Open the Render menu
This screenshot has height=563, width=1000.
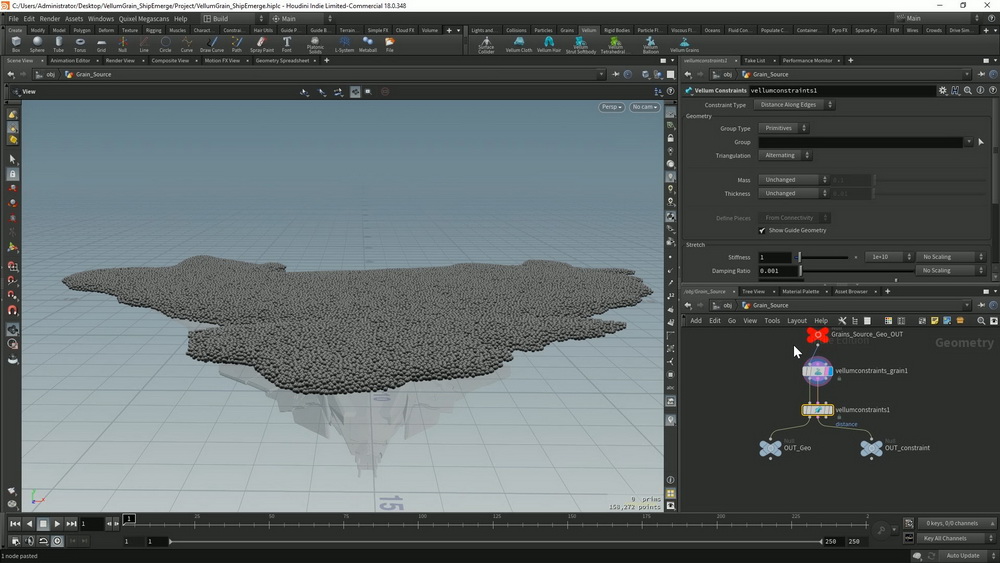pyautogui.click(x=50, y=18)
